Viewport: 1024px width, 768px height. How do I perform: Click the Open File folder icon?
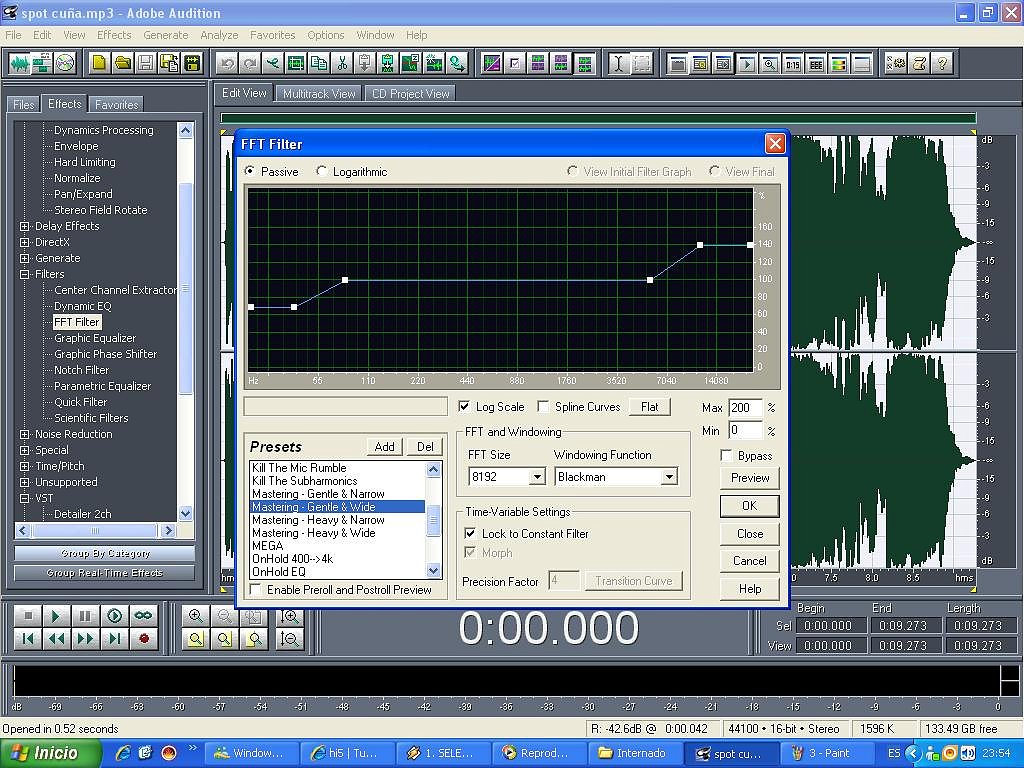[x=122, y=63]
